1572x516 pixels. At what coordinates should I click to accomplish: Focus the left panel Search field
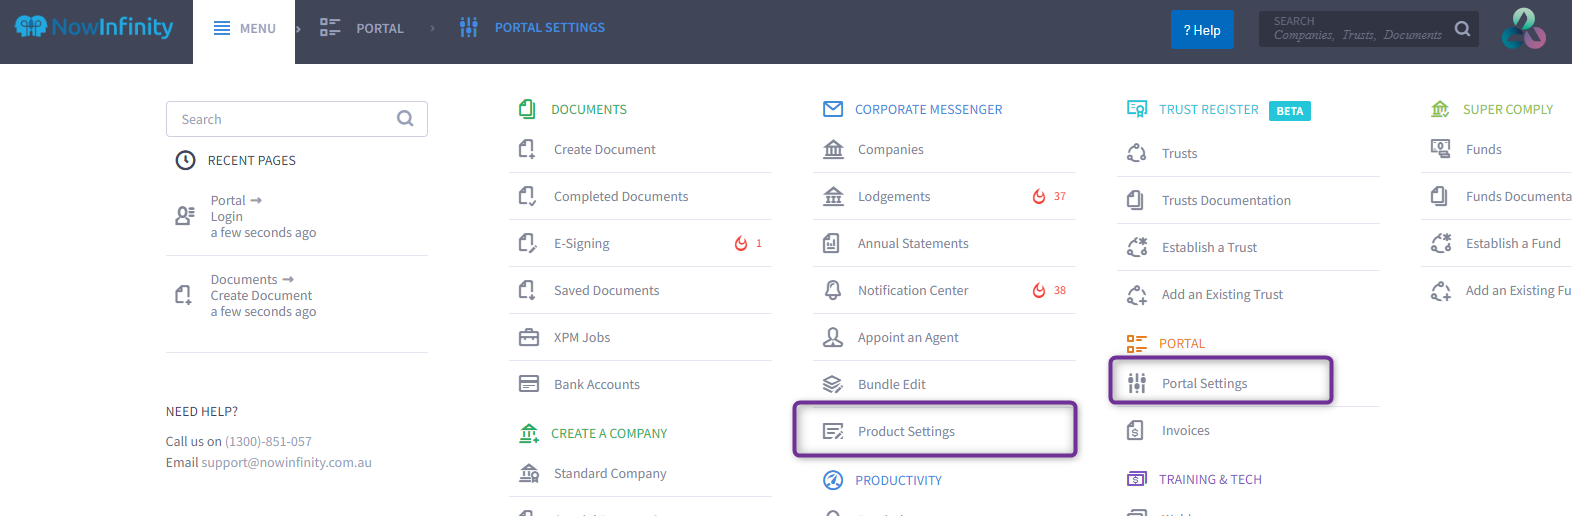click(x=285, y=119)
